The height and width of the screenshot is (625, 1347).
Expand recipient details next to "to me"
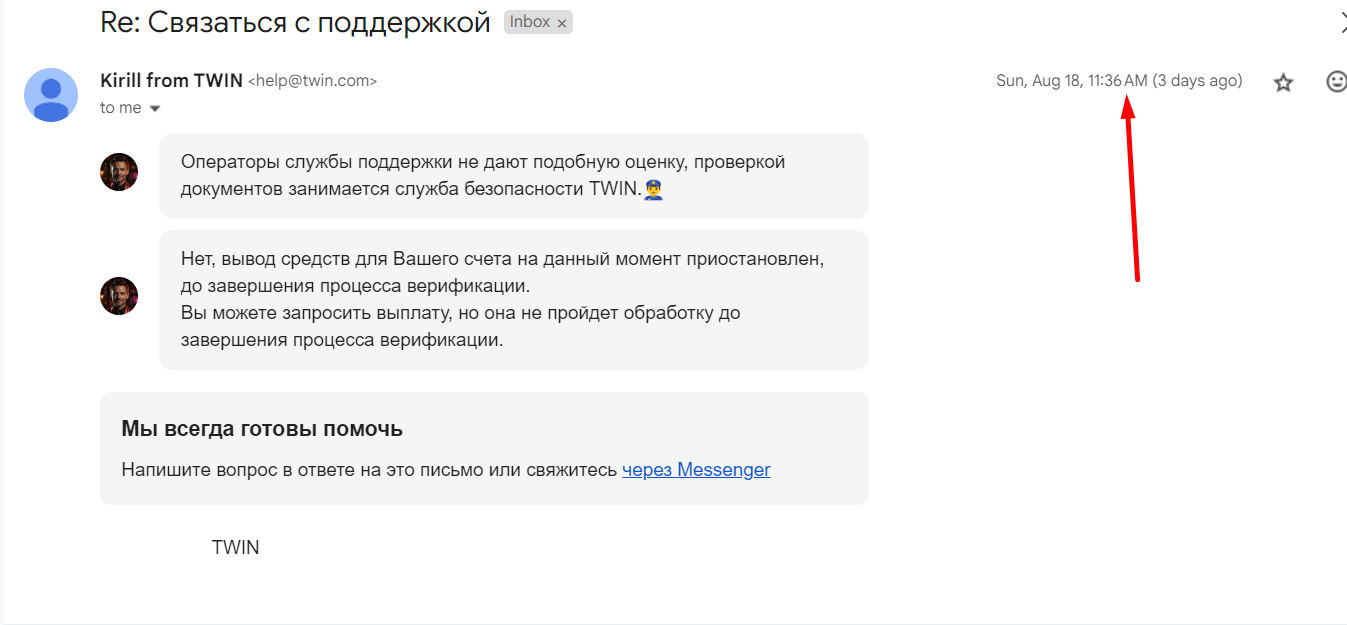(x=155, y=108)
